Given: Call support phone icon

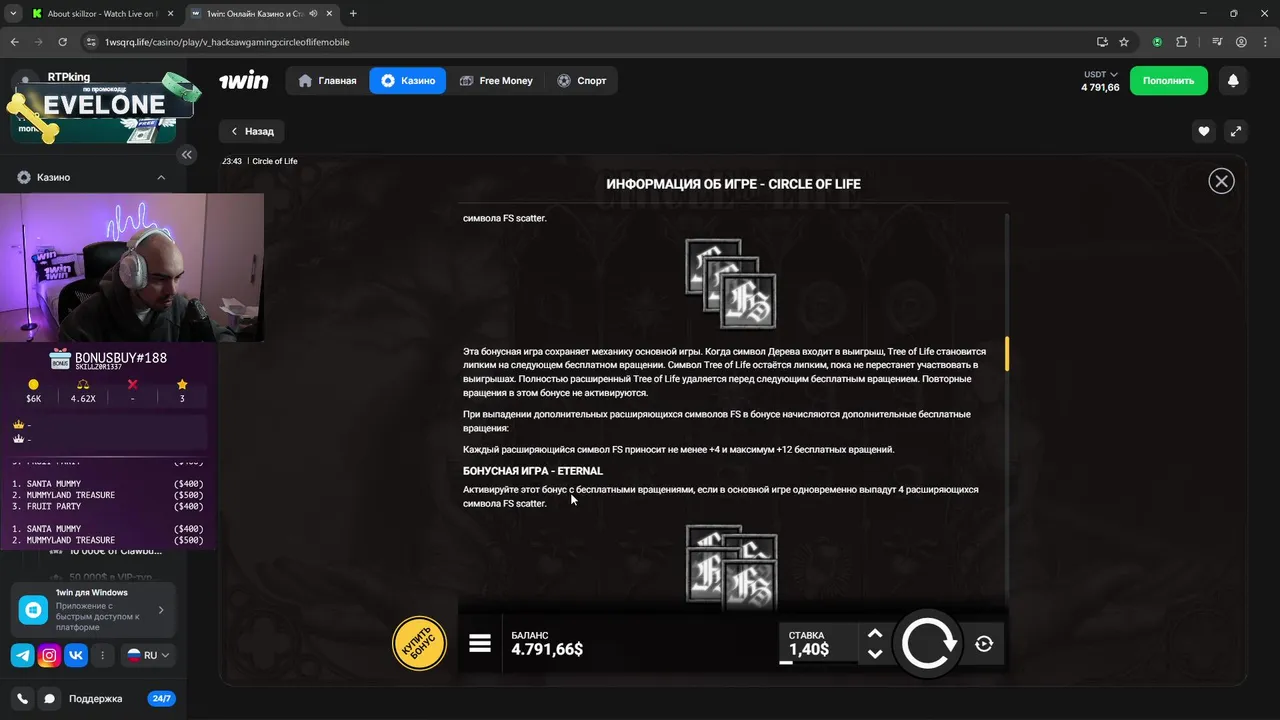Looking at the screenshot, I should [22, 699].
